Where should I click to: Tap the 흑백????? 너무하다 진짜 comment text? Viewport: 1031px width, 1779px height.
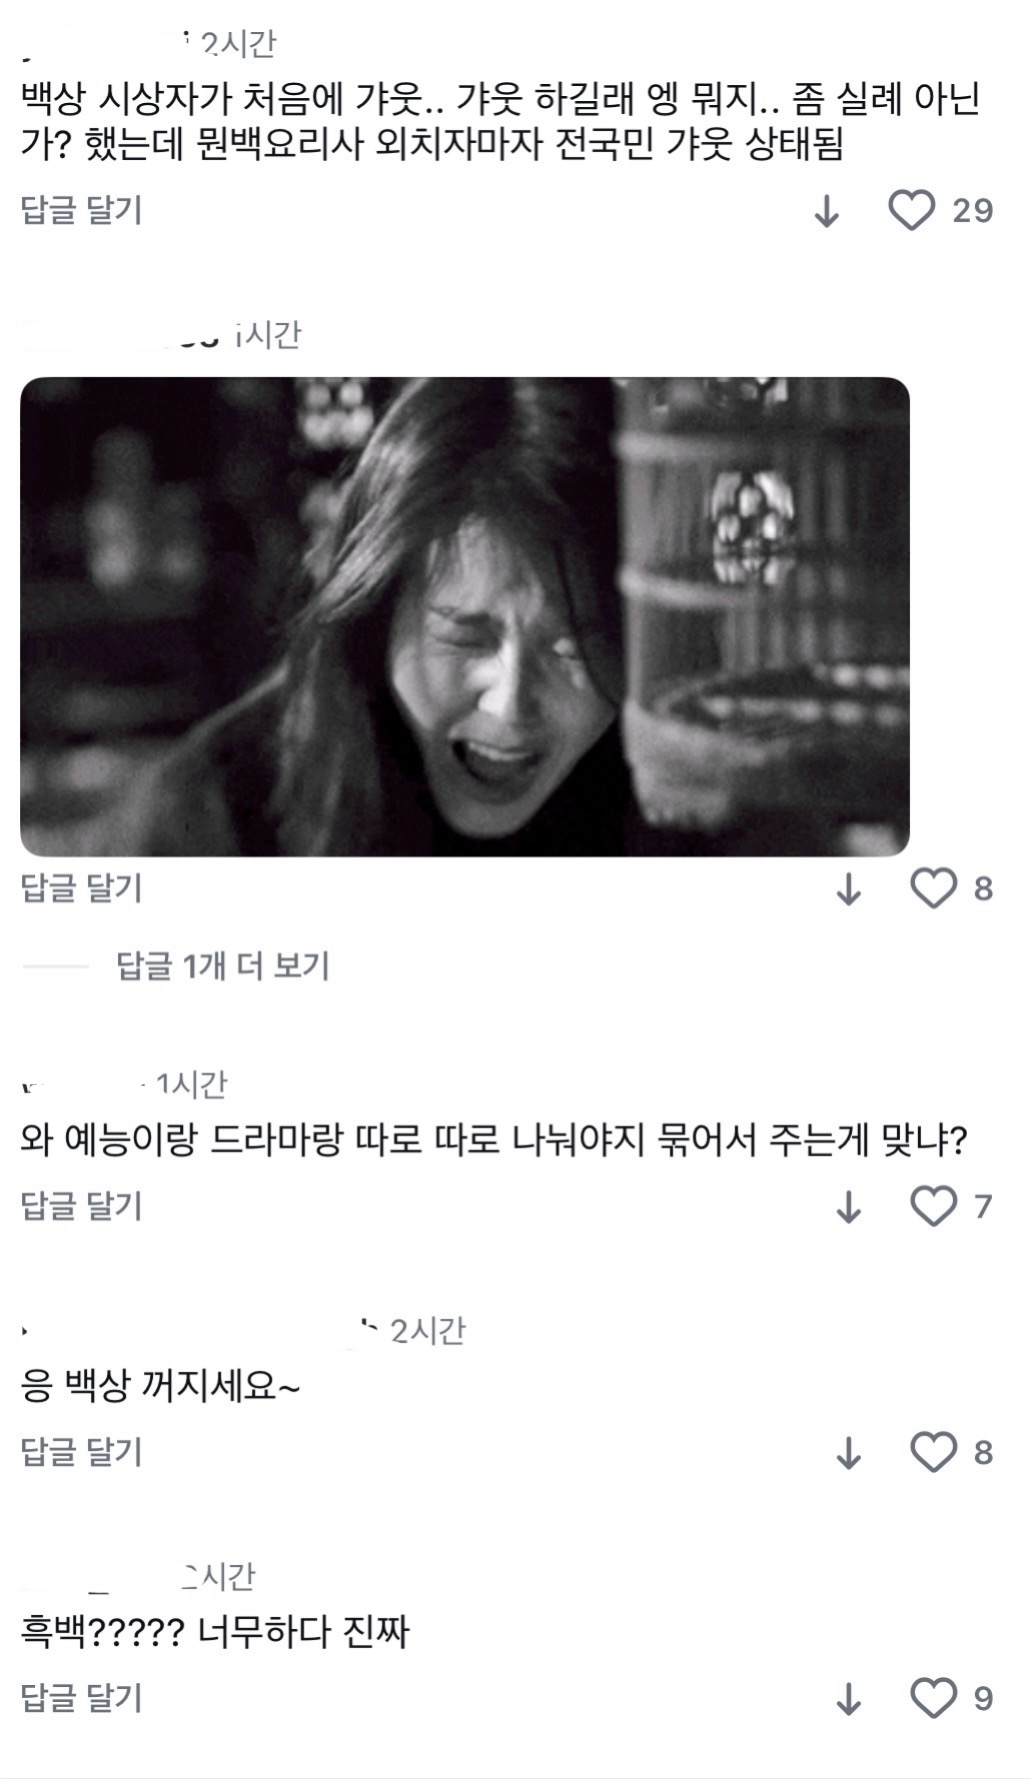215,1634
